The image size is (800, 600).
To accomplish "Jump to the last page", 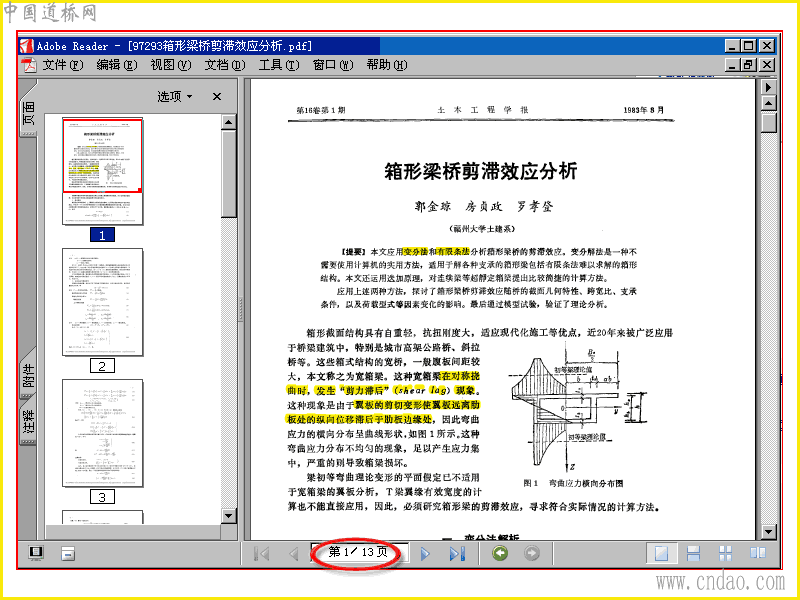I will [x=457, y=554].
